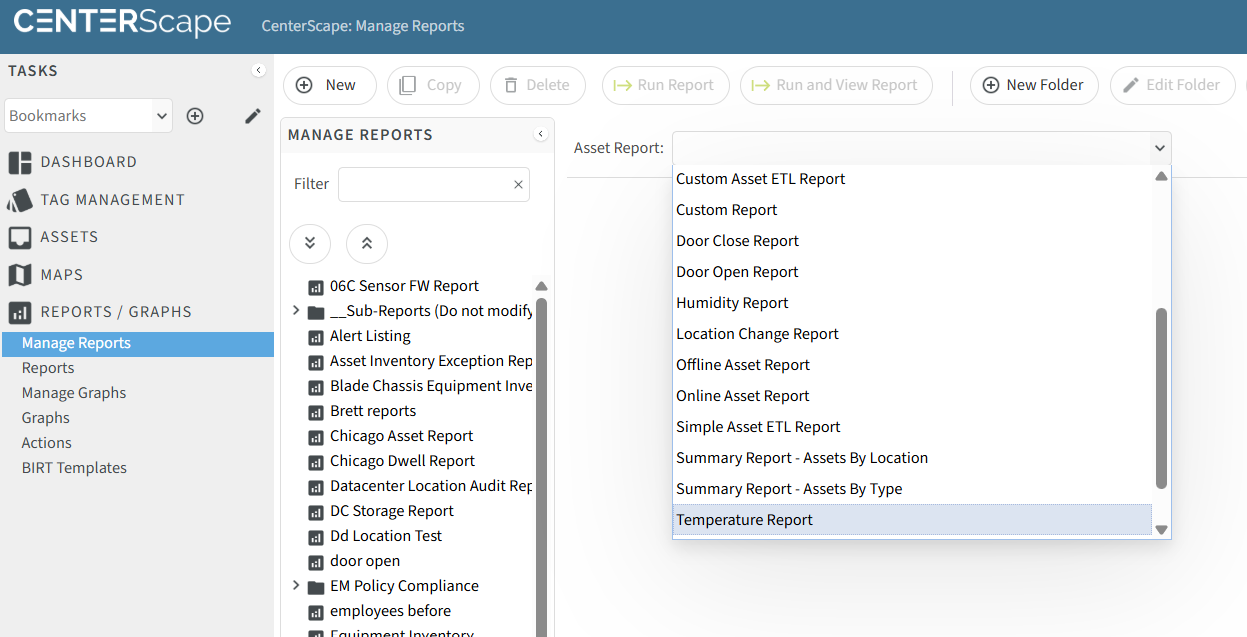Choose Door Open Report option

[x=912, y=272]
